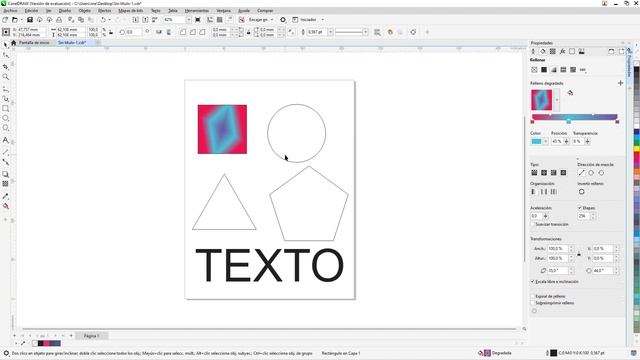Open the Herramientas menu
Screen dimensions: 640x360
(197, 11)
